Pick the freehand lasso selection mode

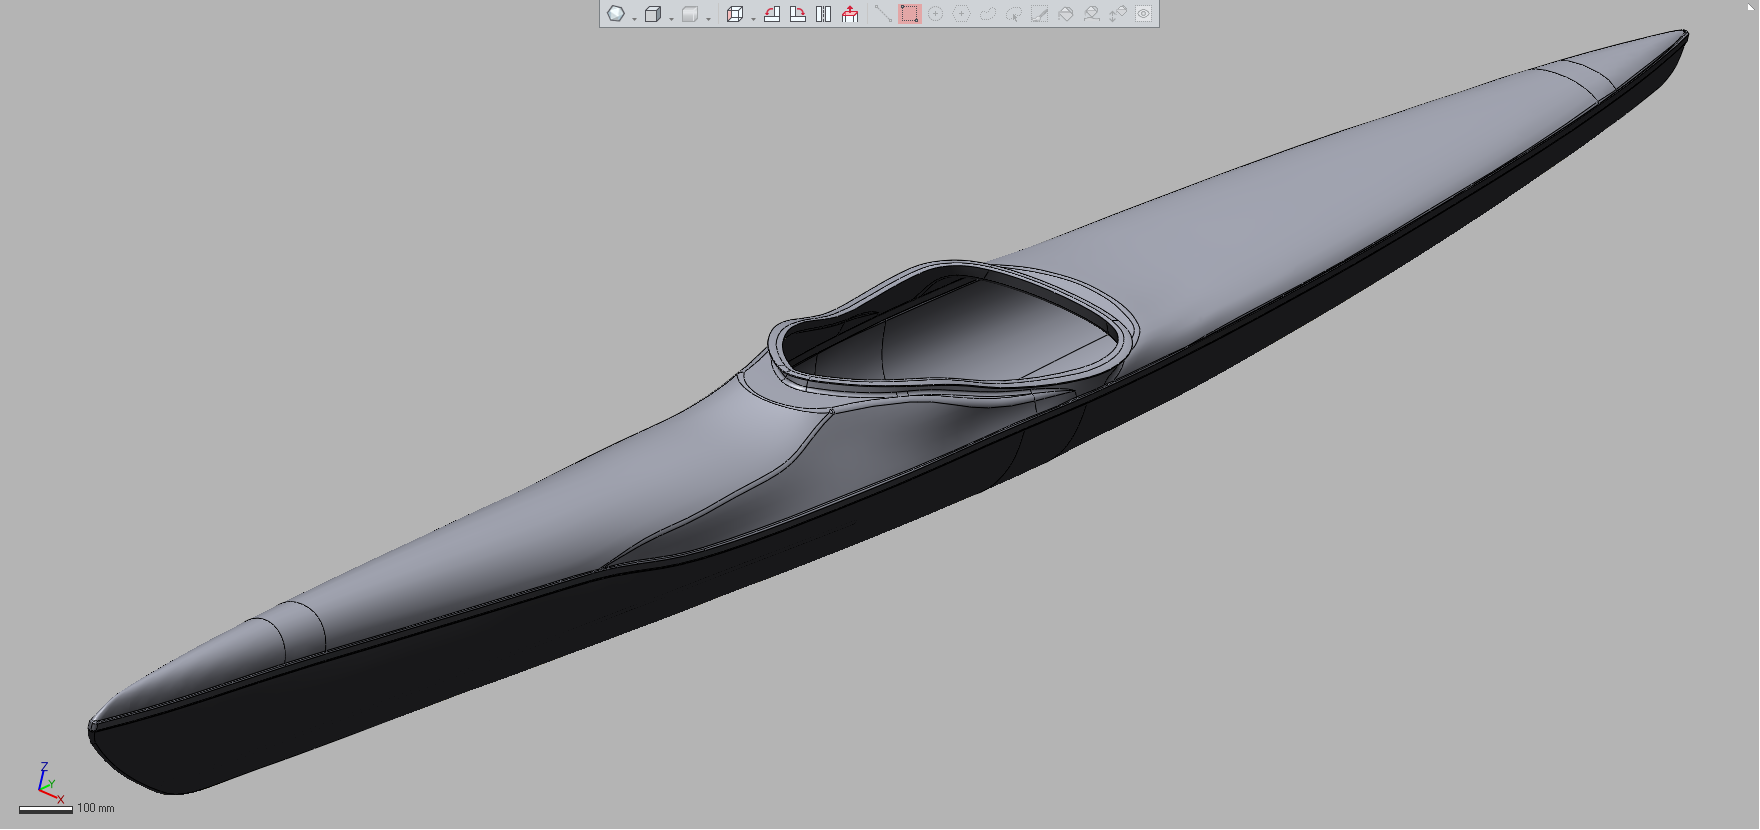(987, 14)
